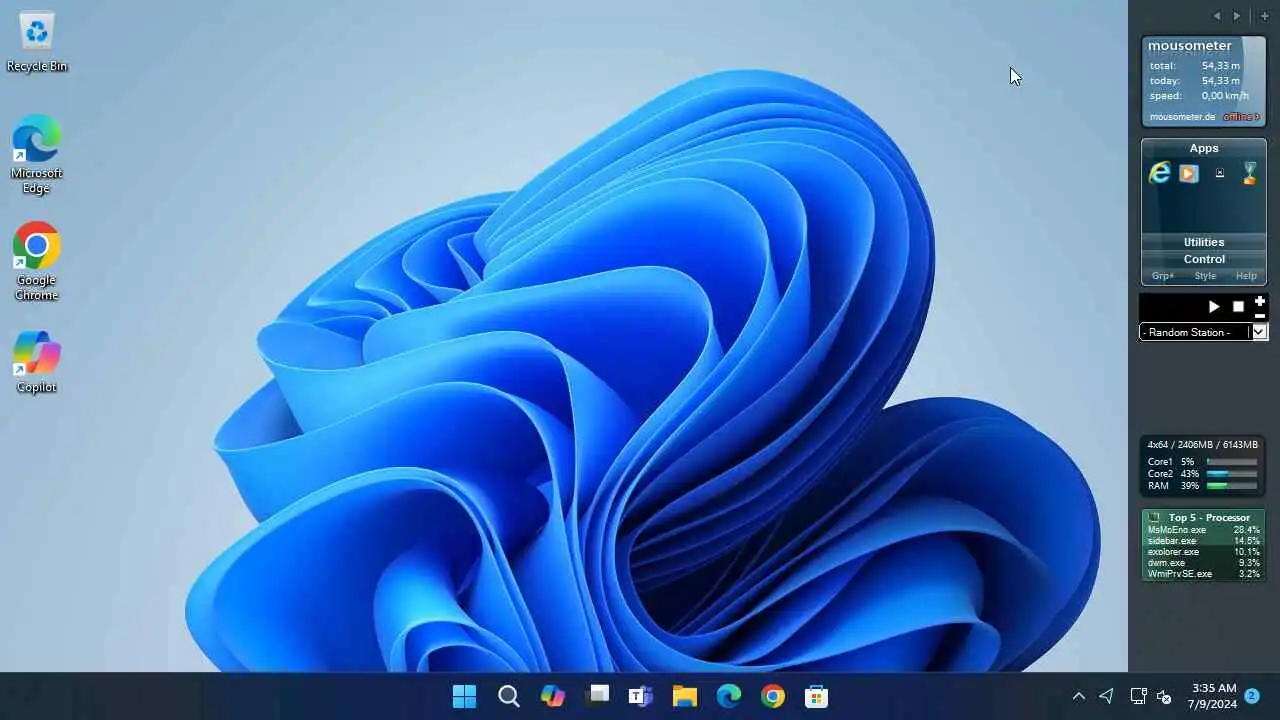Stop radio playback in the radio gadget
This screenshot has width=1280, height=720.
coord(1238,307)
